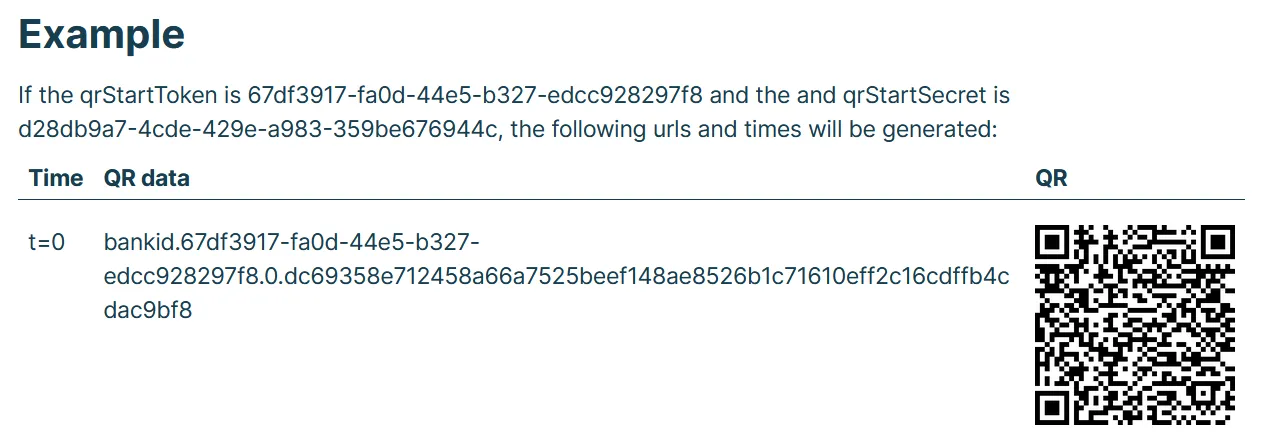
Task: Click the secret value d28db9a7-4cde-429e-a983-359be676944c
Action: 258,129
